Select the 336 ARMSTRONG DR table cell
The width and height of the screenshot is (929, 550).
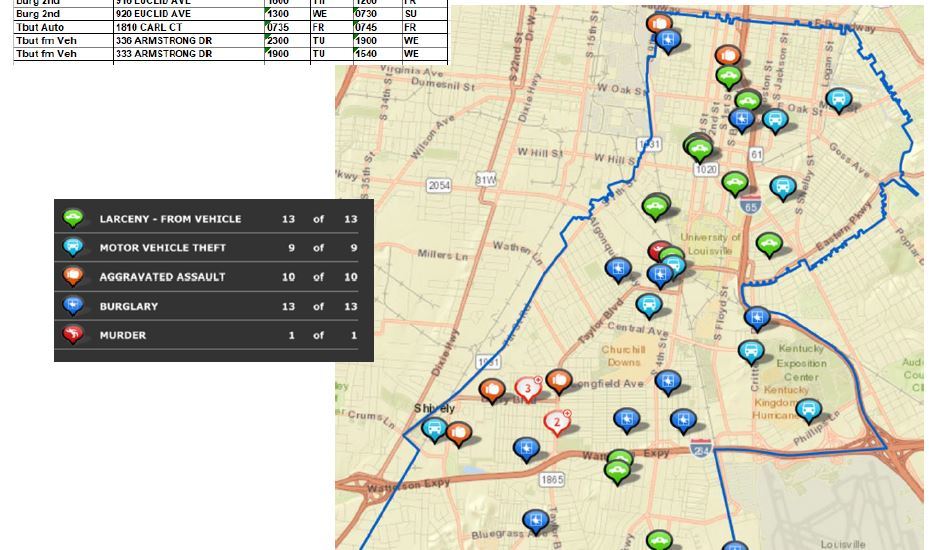pos(163,41)
